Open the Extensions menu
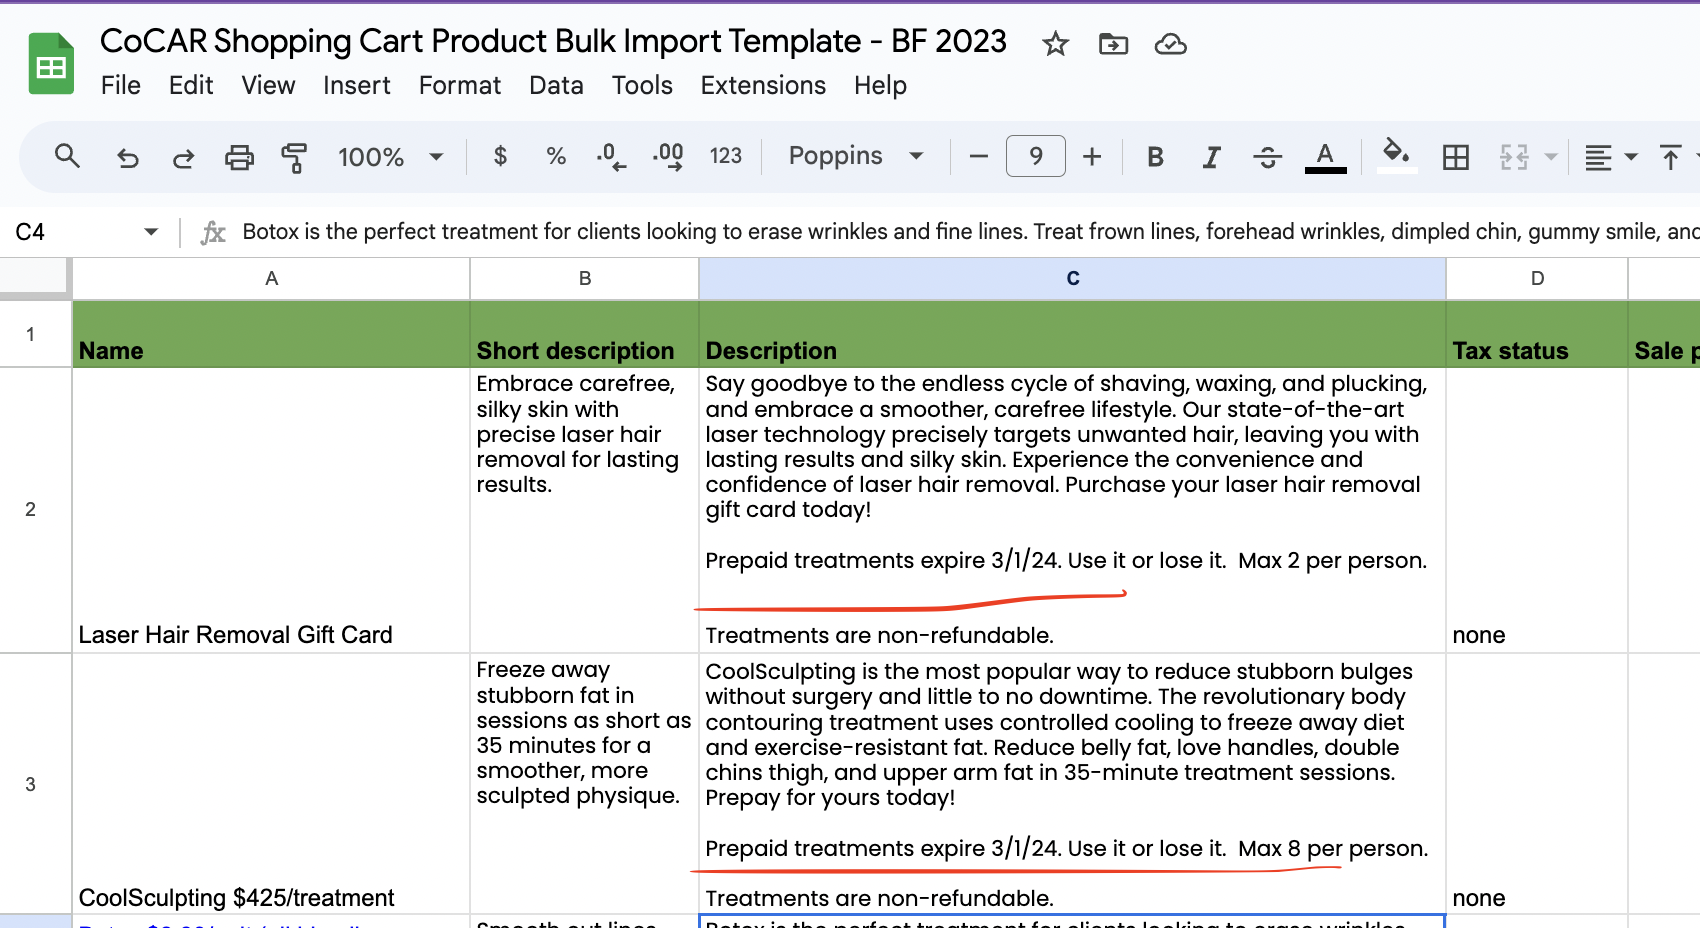 763,85
